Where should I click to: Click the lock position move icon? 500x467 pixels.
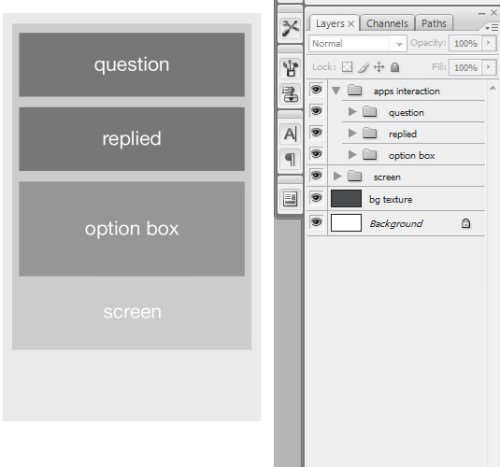tap(379, 67)
